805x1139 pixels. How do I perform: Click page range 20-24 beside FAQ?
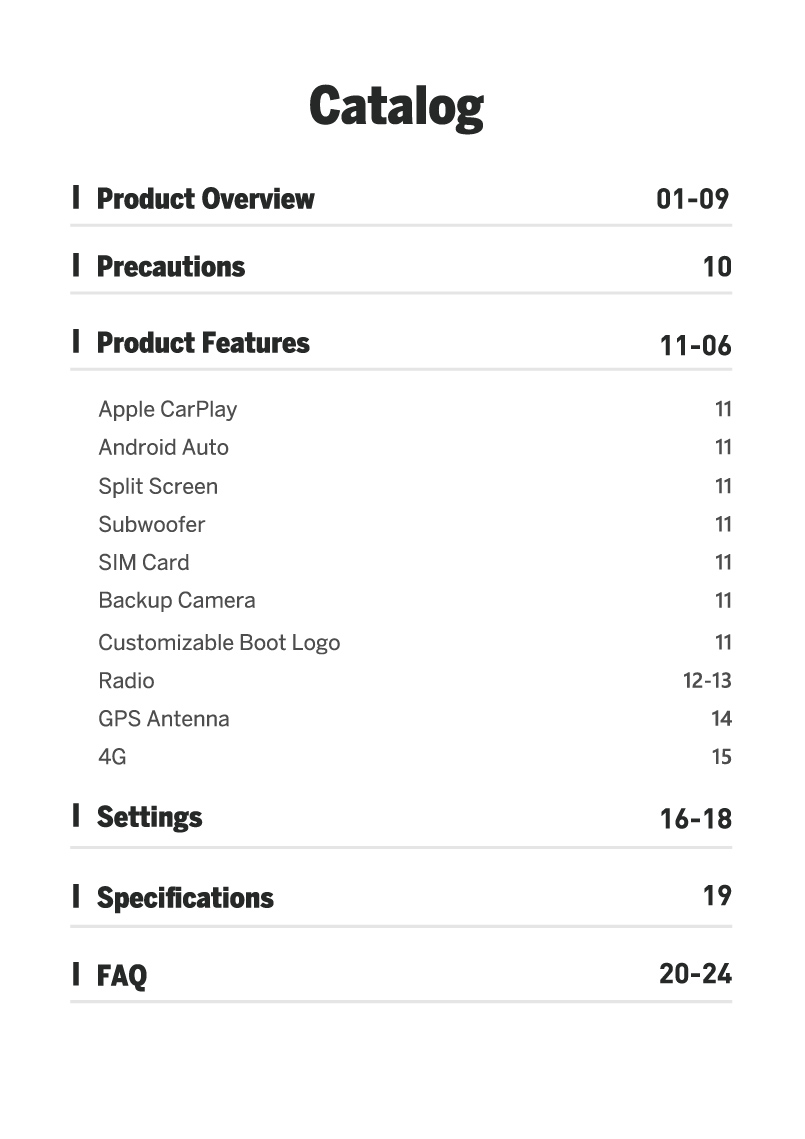[x=695, y=973]
